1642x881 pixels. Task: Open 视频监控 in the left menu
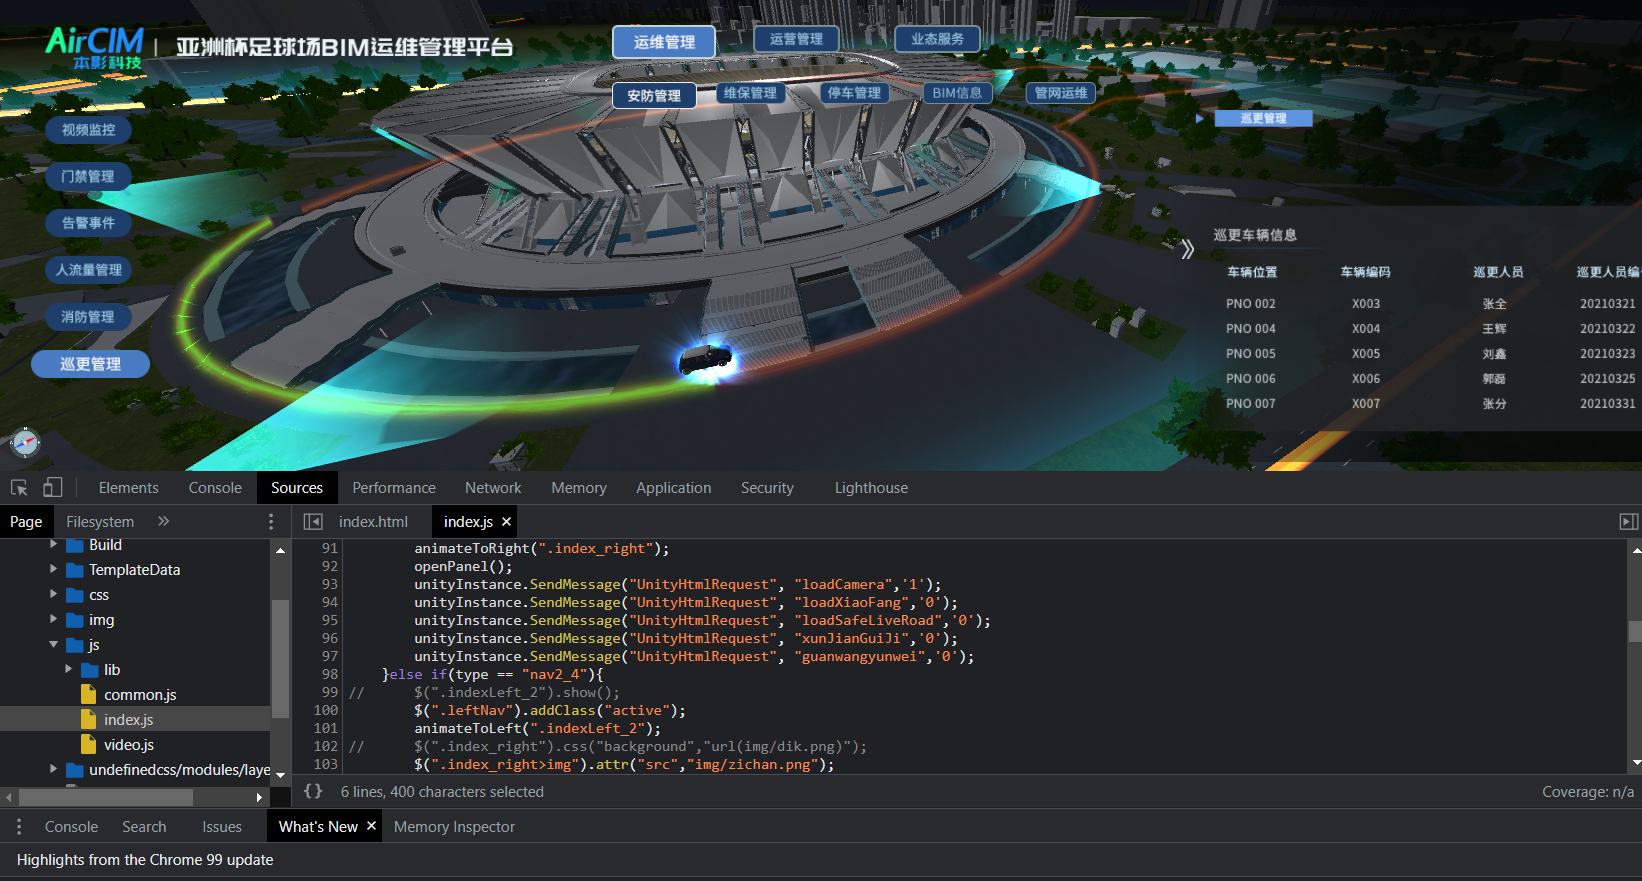(x=89, y=130)
